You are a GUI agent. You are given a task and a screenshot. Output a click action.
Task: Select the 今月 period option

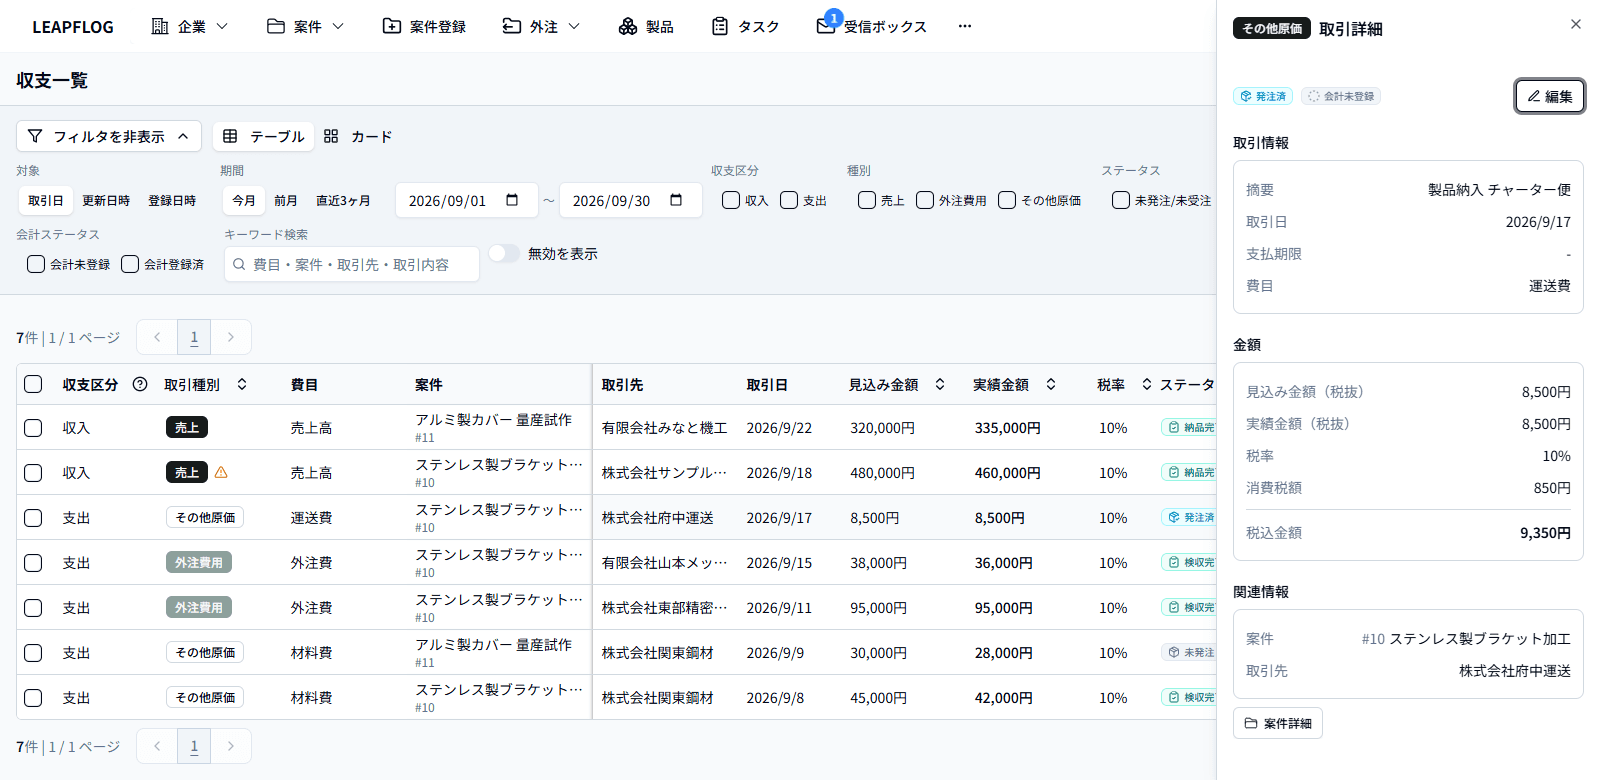point(244,200)
